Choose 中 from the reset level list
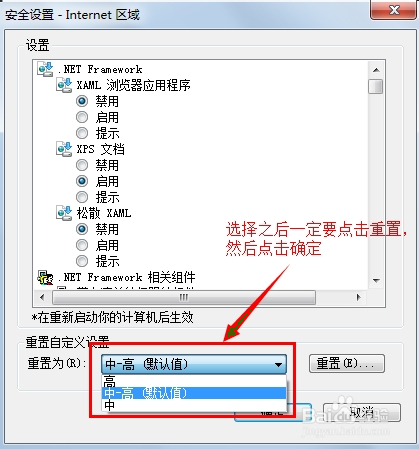419x449 pixels. pyautogui.click(x=194, y=405)
